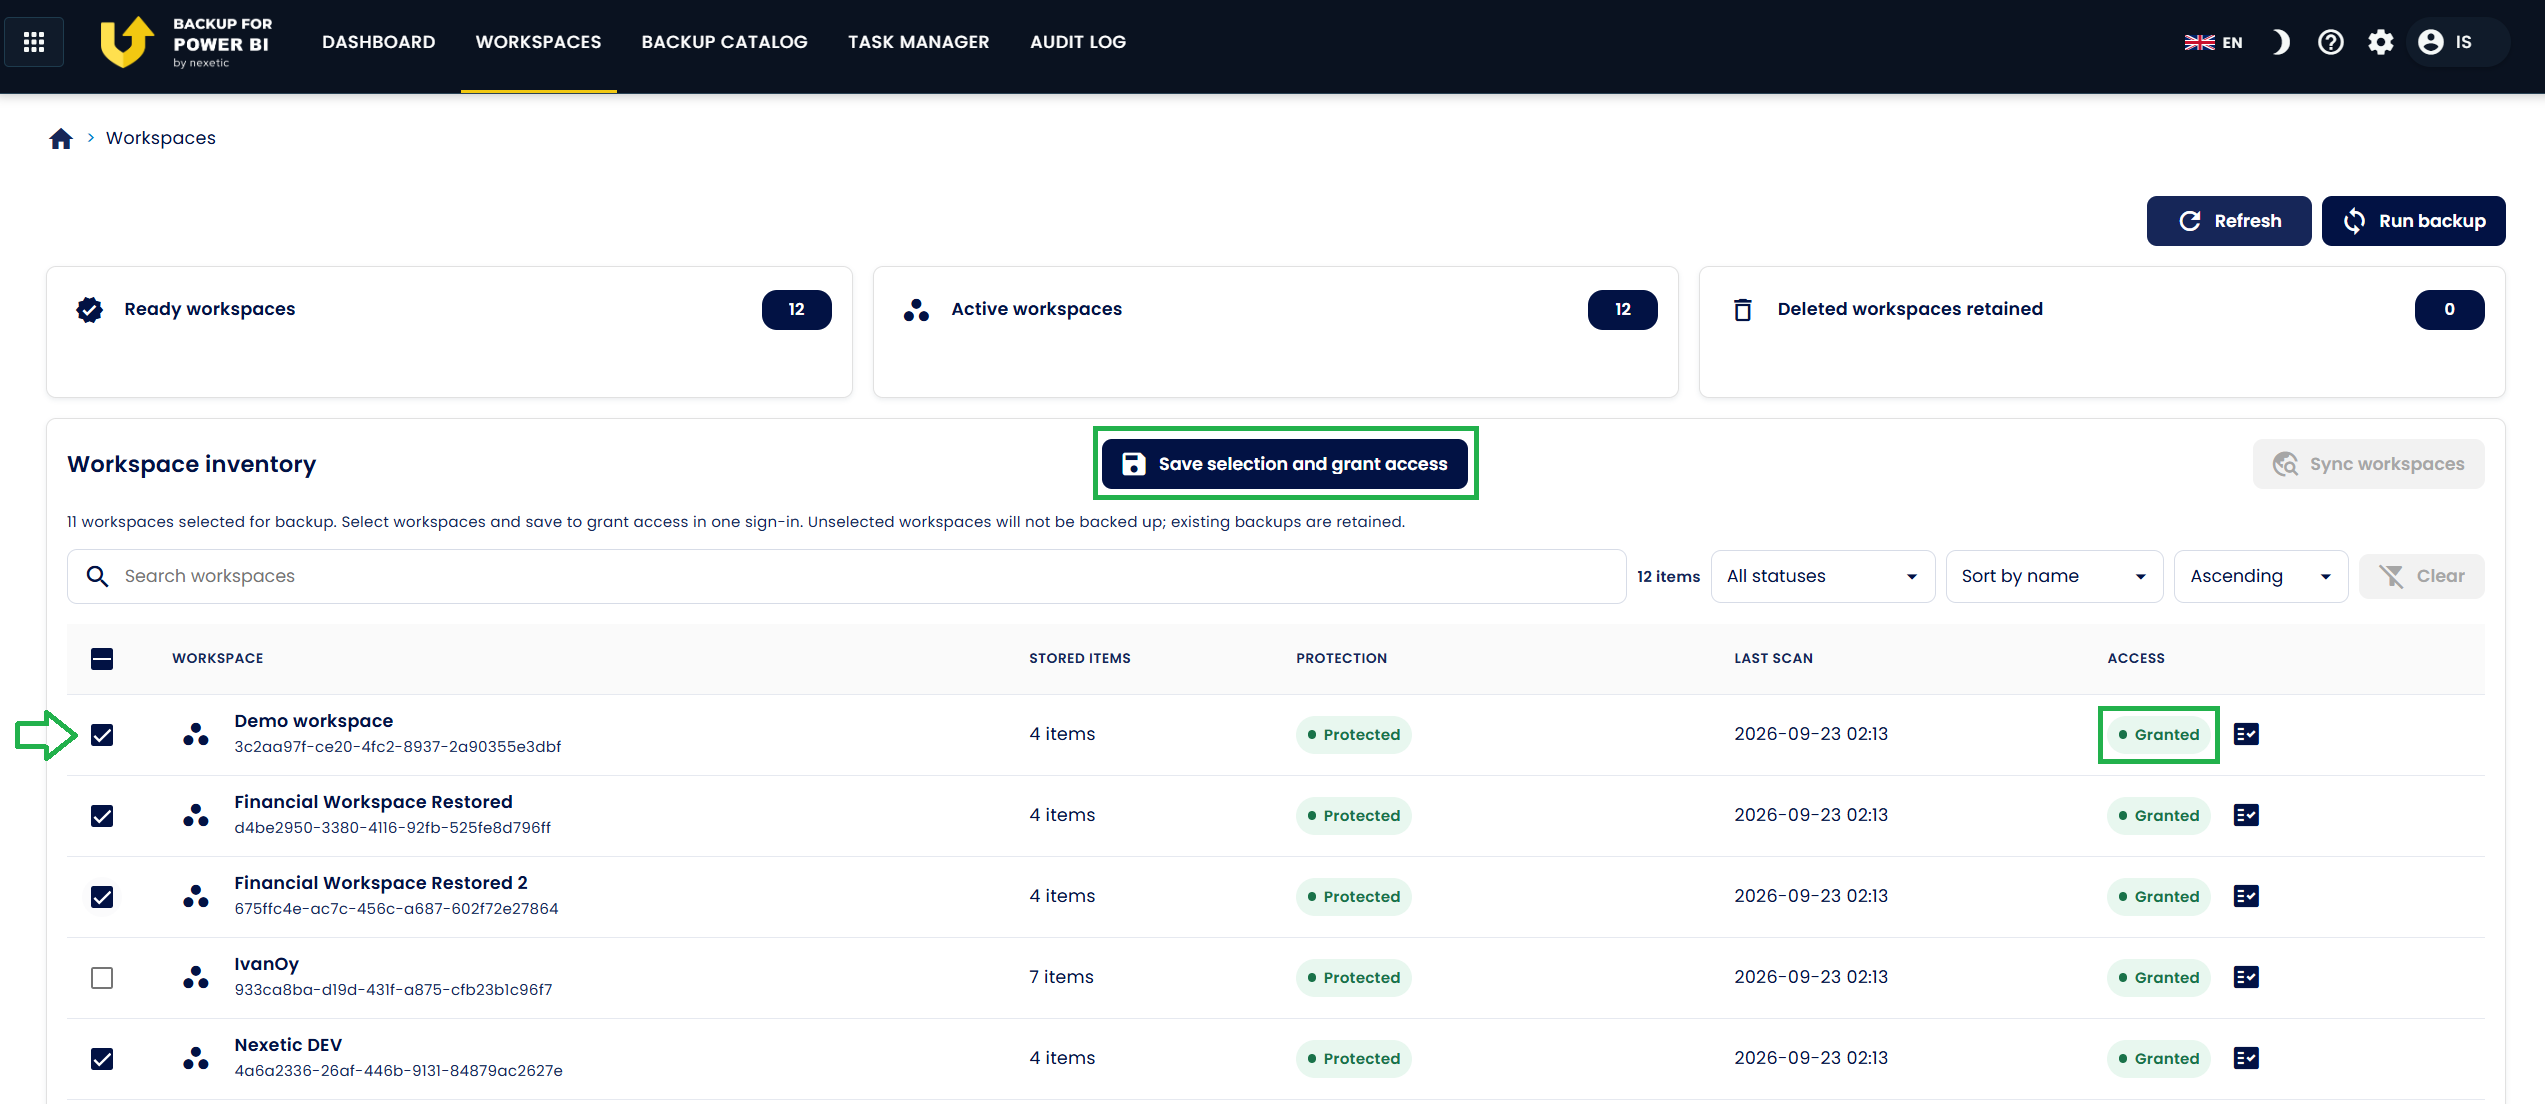2545x1104 pixels.
Task: Open access details icon for IvanOy
Action: [x=2246, y=977]
